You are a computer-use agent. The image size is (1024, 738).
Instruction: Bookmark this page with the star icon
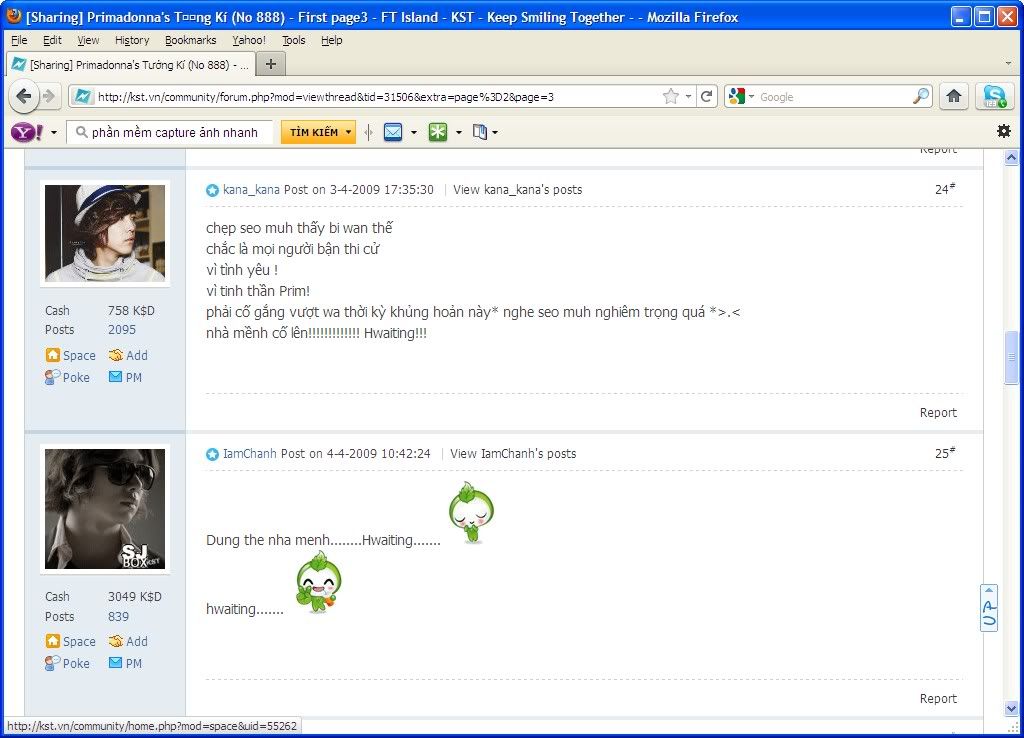pyautogui.click(x=671, y=97)
